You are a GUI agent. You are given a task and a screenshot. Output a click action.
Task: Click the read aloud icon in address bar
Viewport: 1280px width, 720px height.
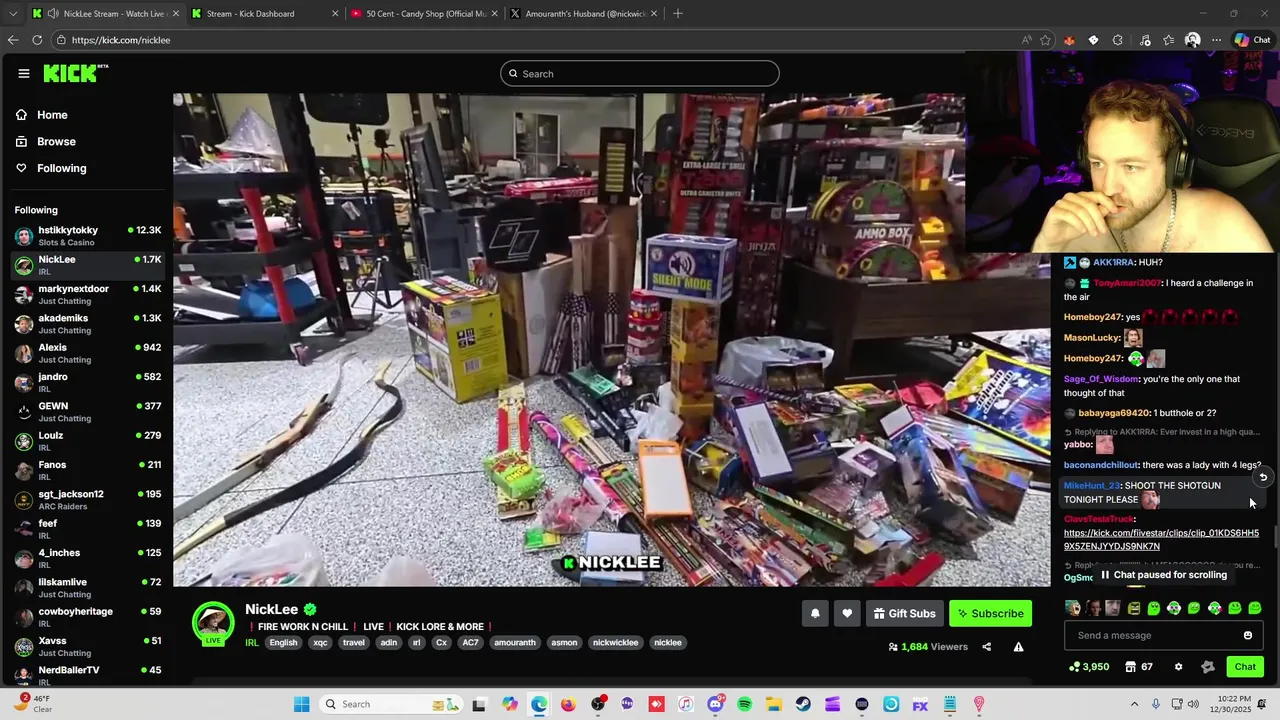(x=1026, y=40)
